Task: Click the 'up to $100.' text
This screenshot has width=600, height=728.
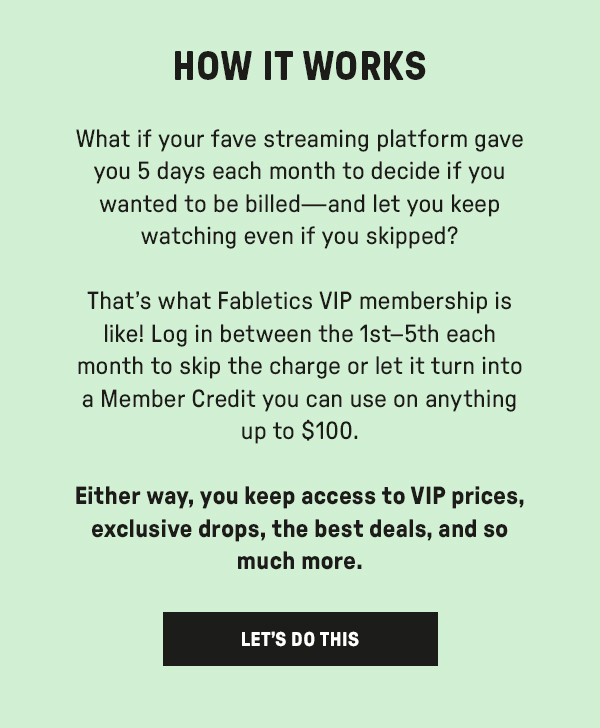Action: coord(300,431)
